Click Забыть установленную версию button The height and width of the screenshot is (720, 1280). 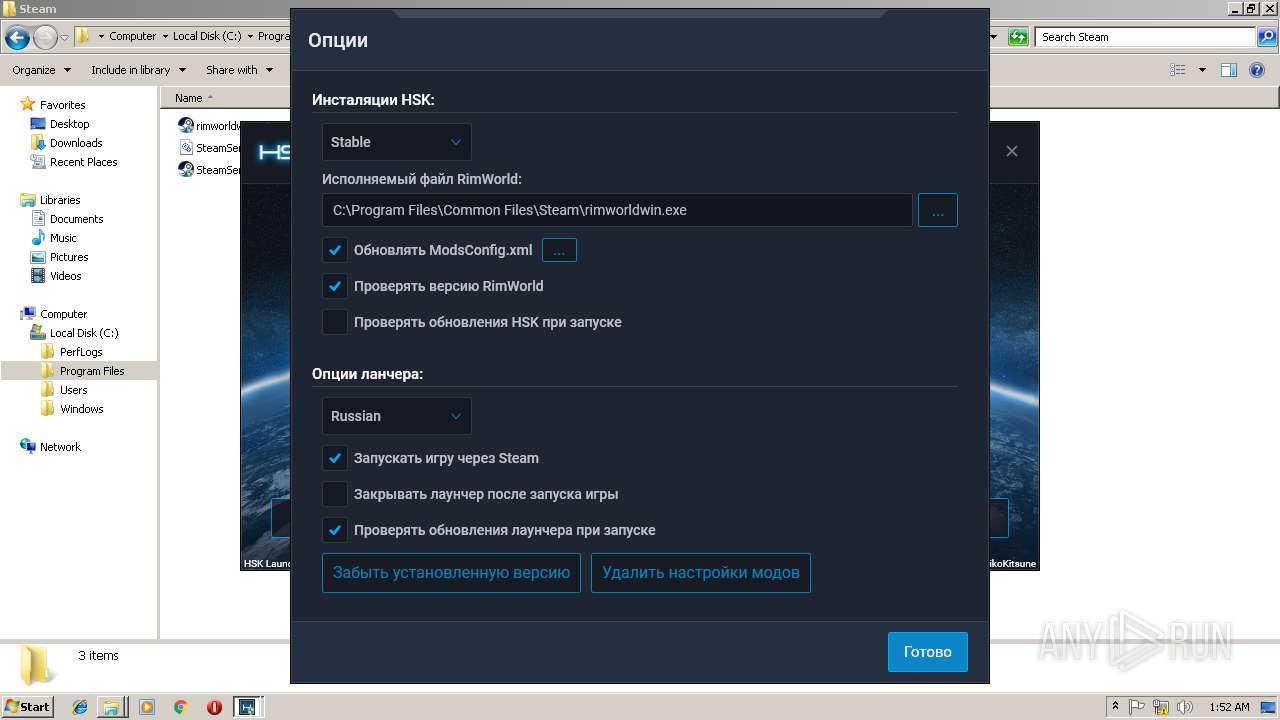[451, 573]
